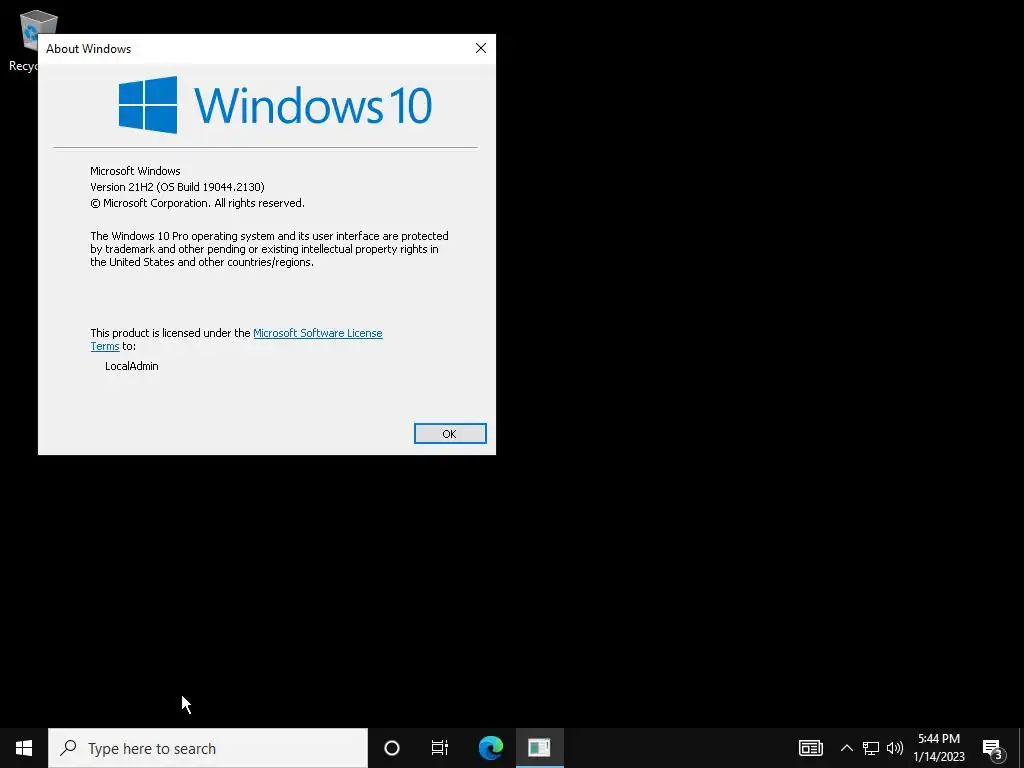Click the taskbar search box

pos(208,748)
